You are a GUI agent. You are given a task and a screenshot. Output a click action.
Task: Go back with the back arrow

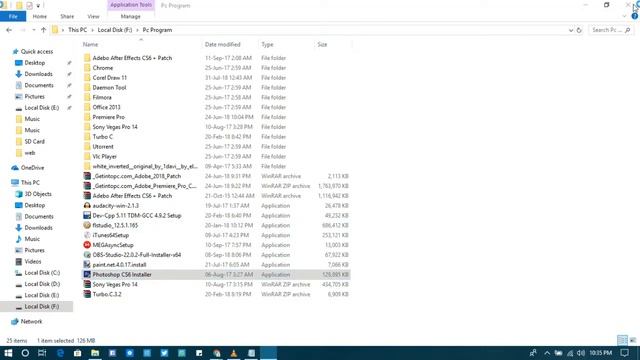coord(9,30)
